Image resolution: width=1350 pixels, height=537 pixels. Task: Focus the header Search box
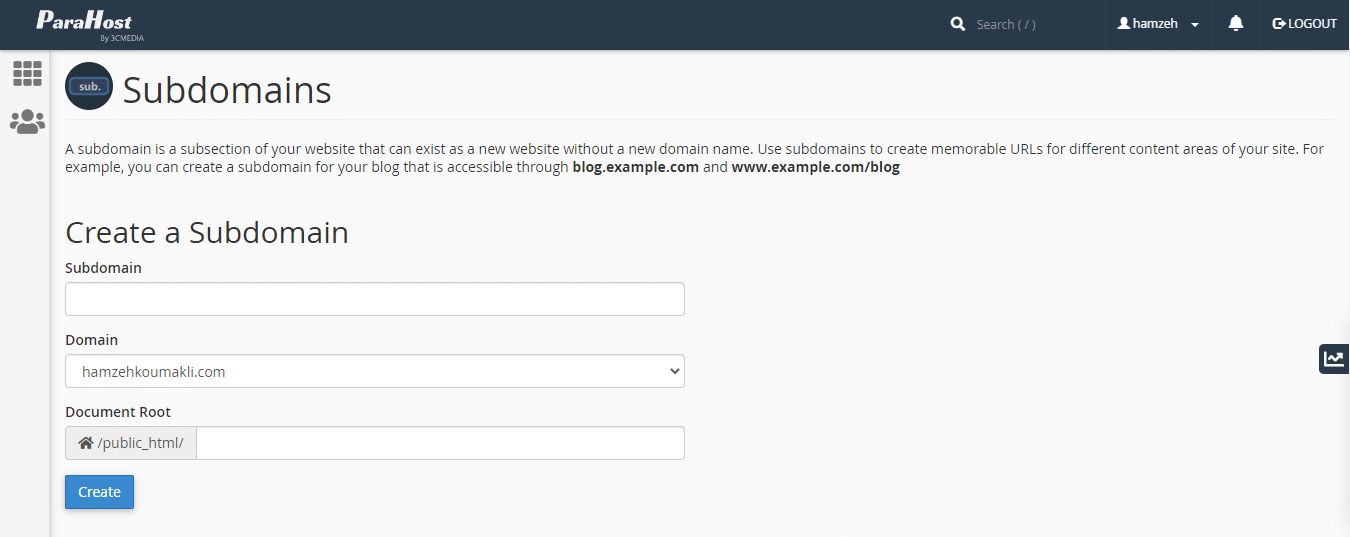[x=1030, y=24]
